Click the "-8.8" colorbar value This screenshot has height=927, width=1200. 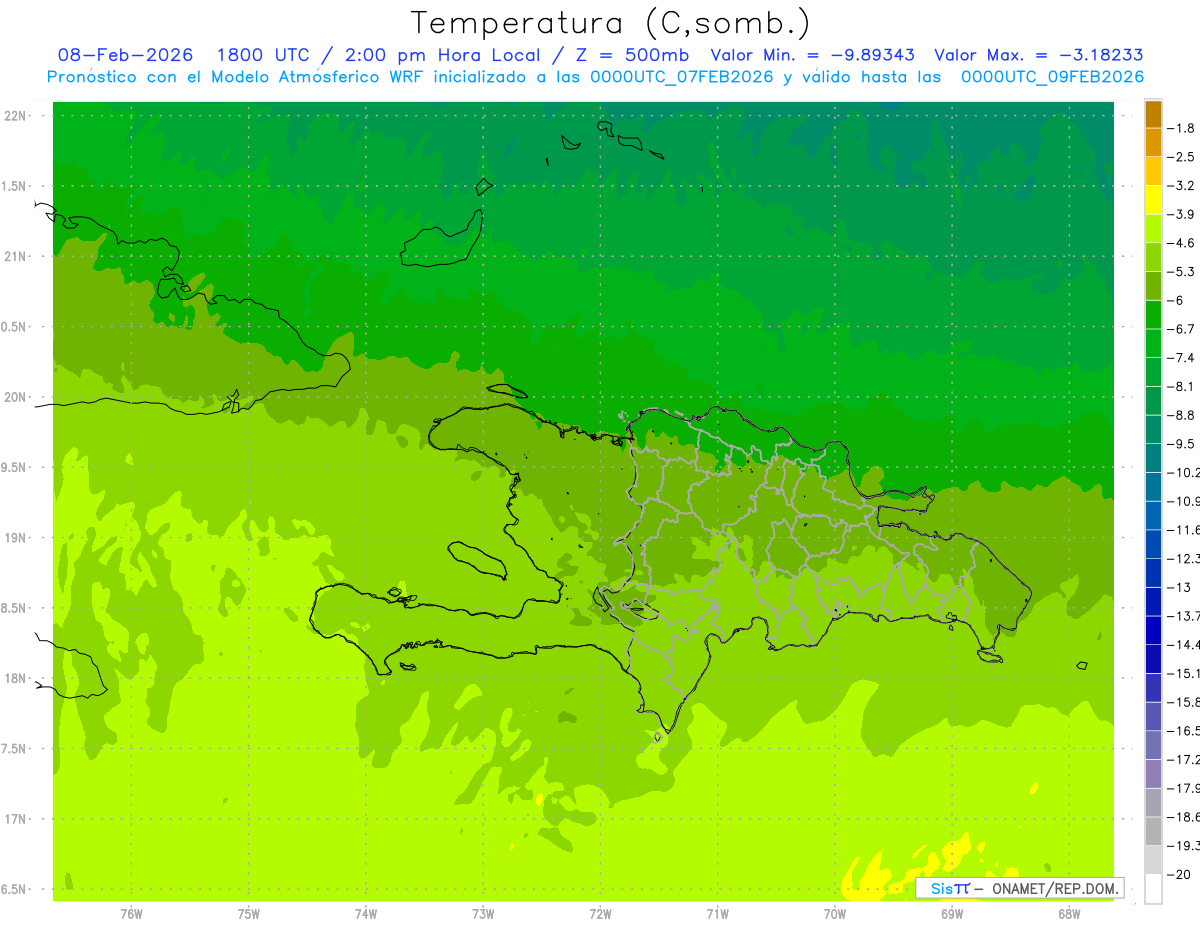tap(1181, 415)
